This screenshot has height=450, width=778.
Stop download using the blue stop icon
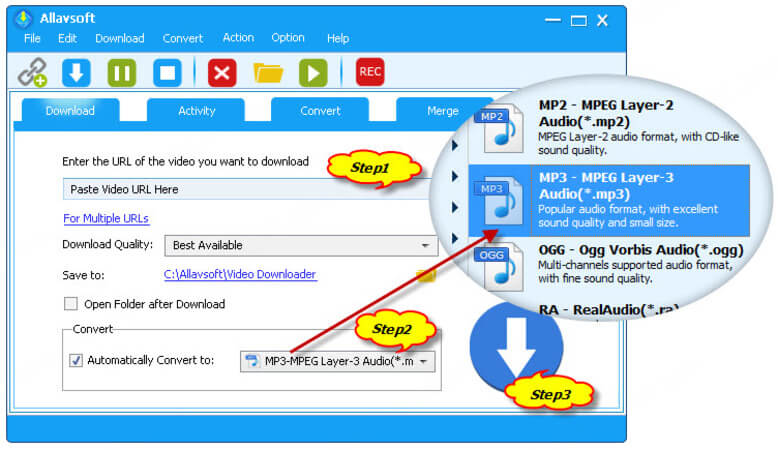[x=167, y=72]
